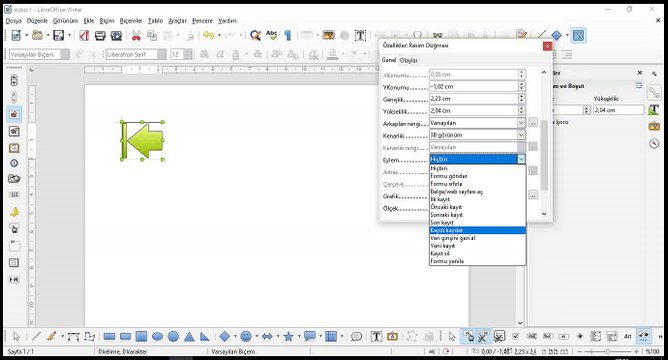Select the Ellipse shape tool

[x=157, y=337]
